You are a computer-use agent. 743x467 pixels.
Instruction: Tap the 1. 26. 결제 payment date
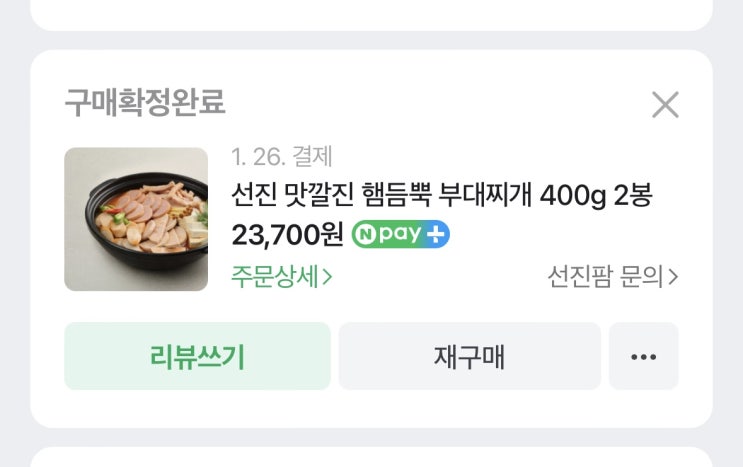(x=281, y=156)
